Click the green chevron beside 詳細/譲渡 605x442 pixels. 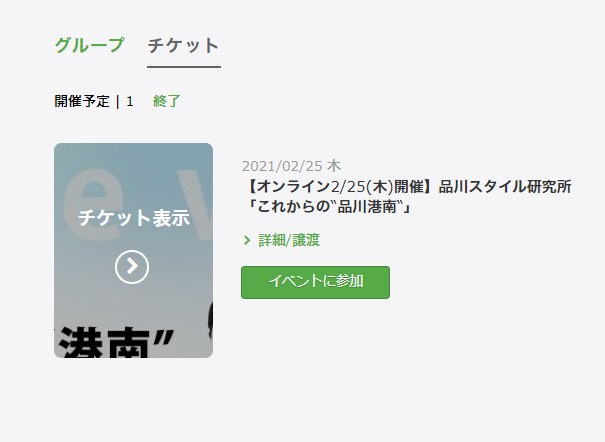[247, 241]
